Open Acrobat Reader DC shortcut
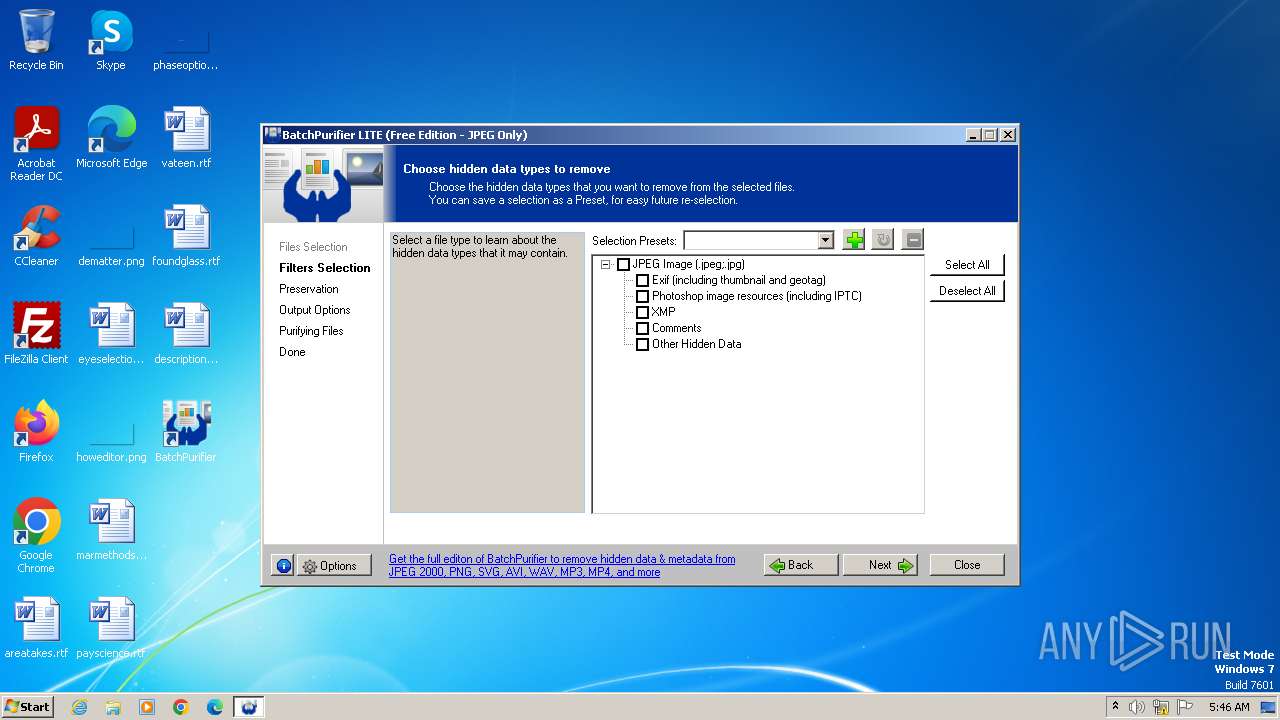This screenshot has width=1280, height=720. point(36,144)
